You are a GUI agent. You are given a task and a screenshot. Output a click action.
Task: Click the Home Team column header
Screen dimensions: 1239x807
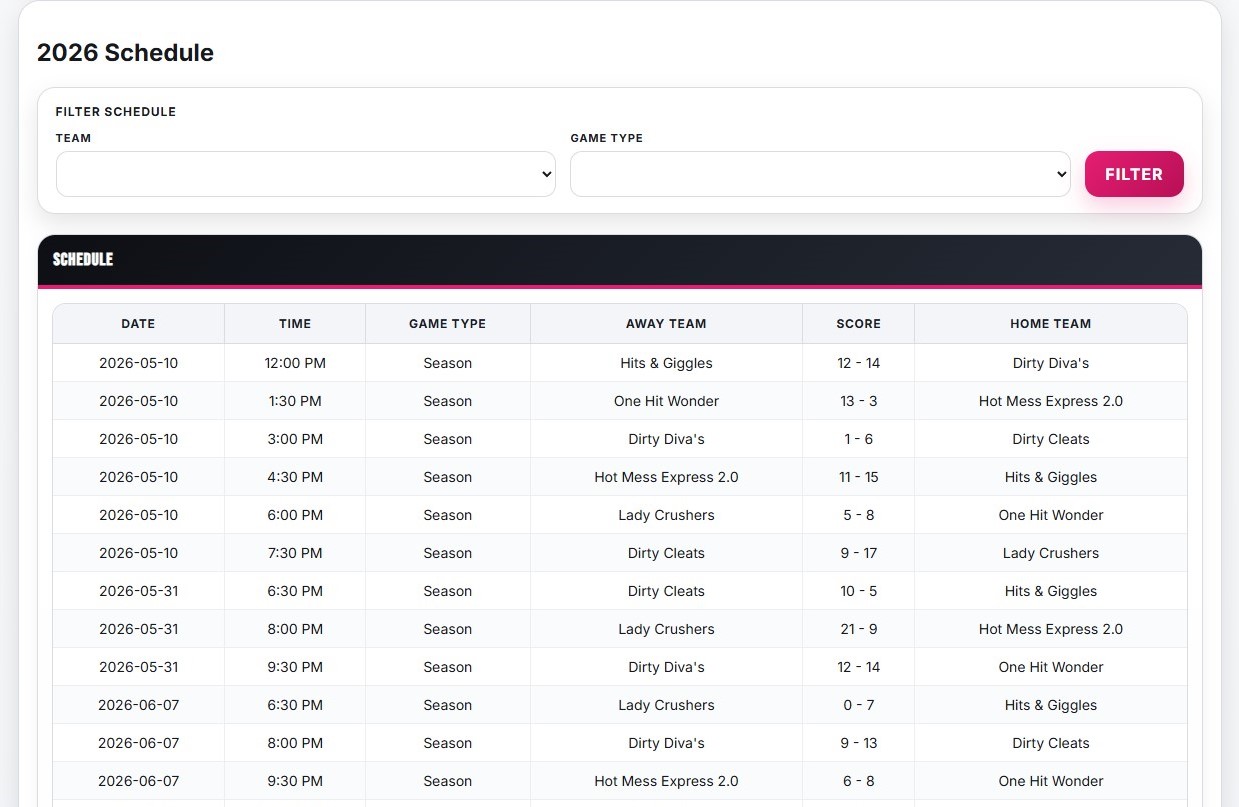[x=1051, y=324]
